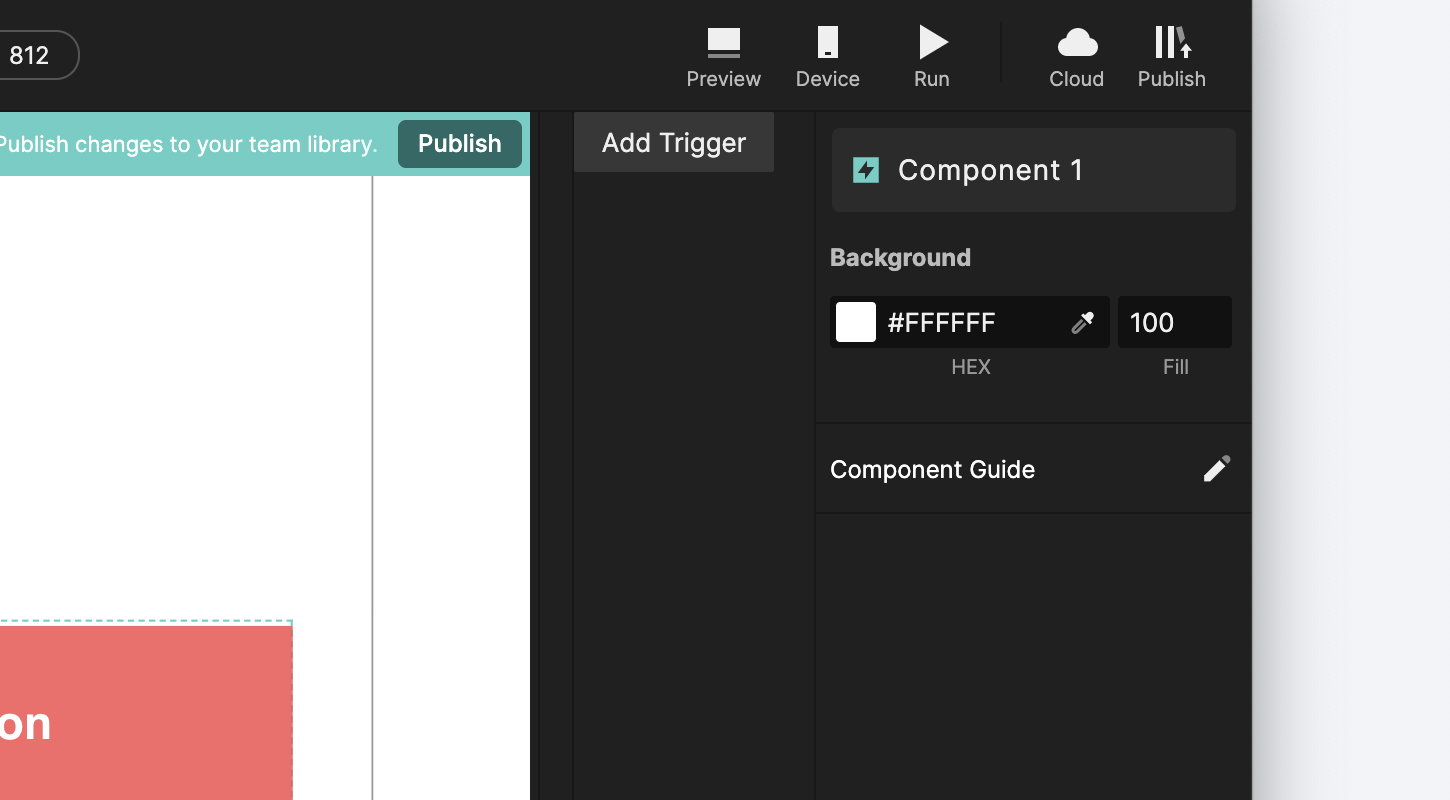This screenshot has height=800, width=1450.
Task: Open the Cloud upload option
Action: (1076, 56)
